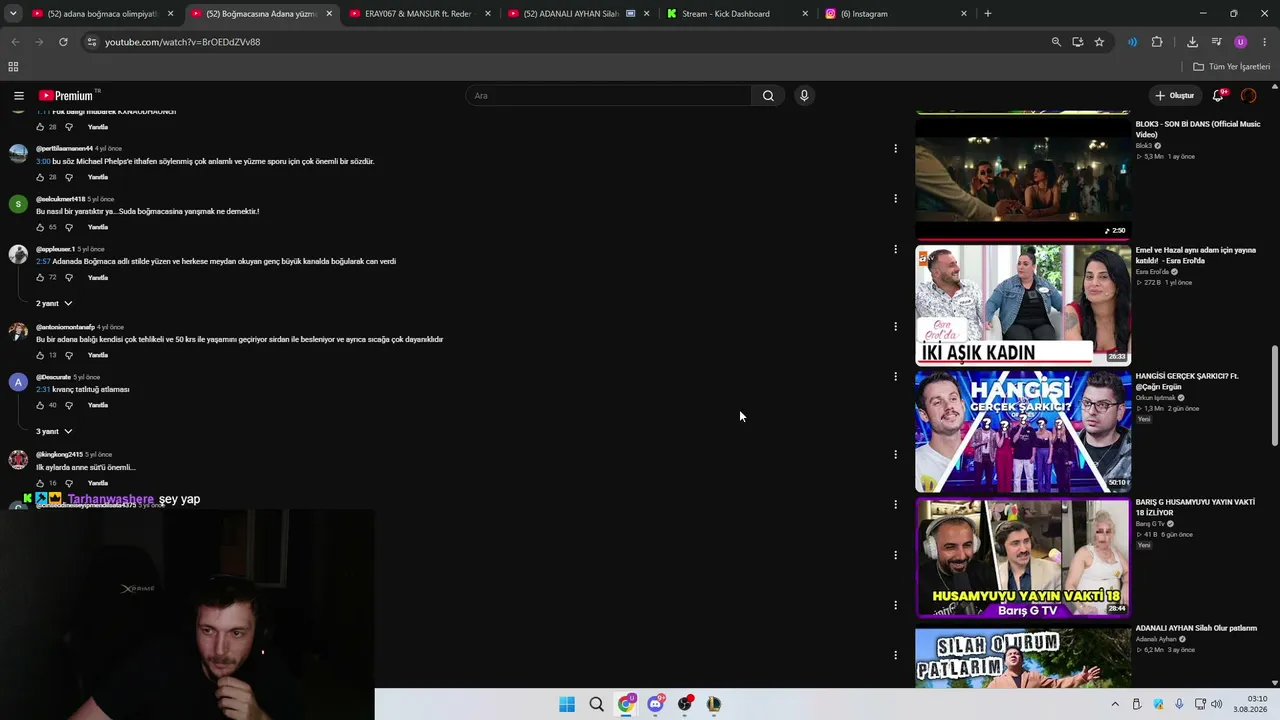
Task: Open the Tüm Yer İşaretleri bookmarks folder
Action: tap(1232, 67)
